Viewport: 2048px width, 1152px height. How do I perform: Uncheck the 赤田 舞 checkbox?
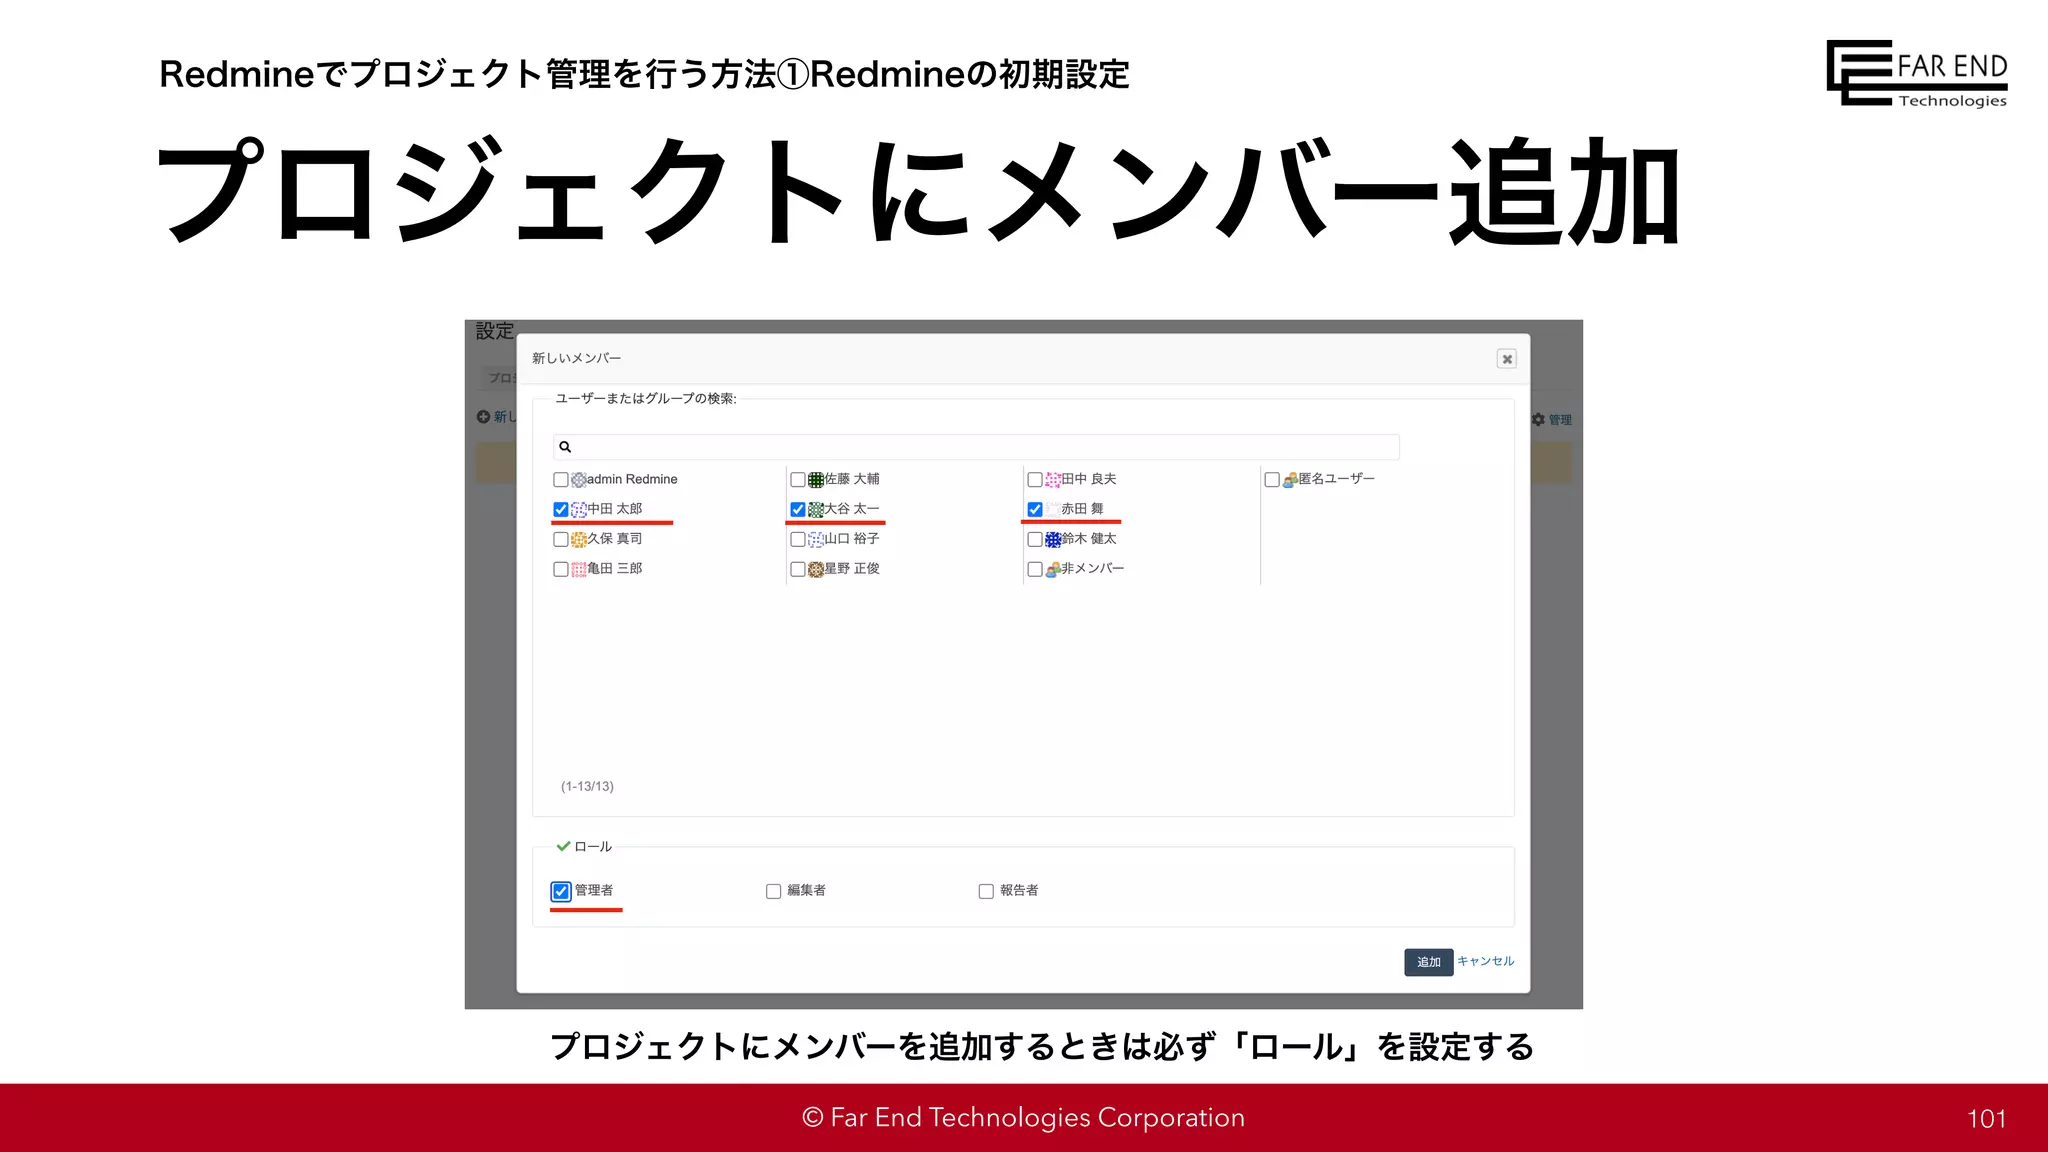pyautogui.click(x=1035, y=509)
